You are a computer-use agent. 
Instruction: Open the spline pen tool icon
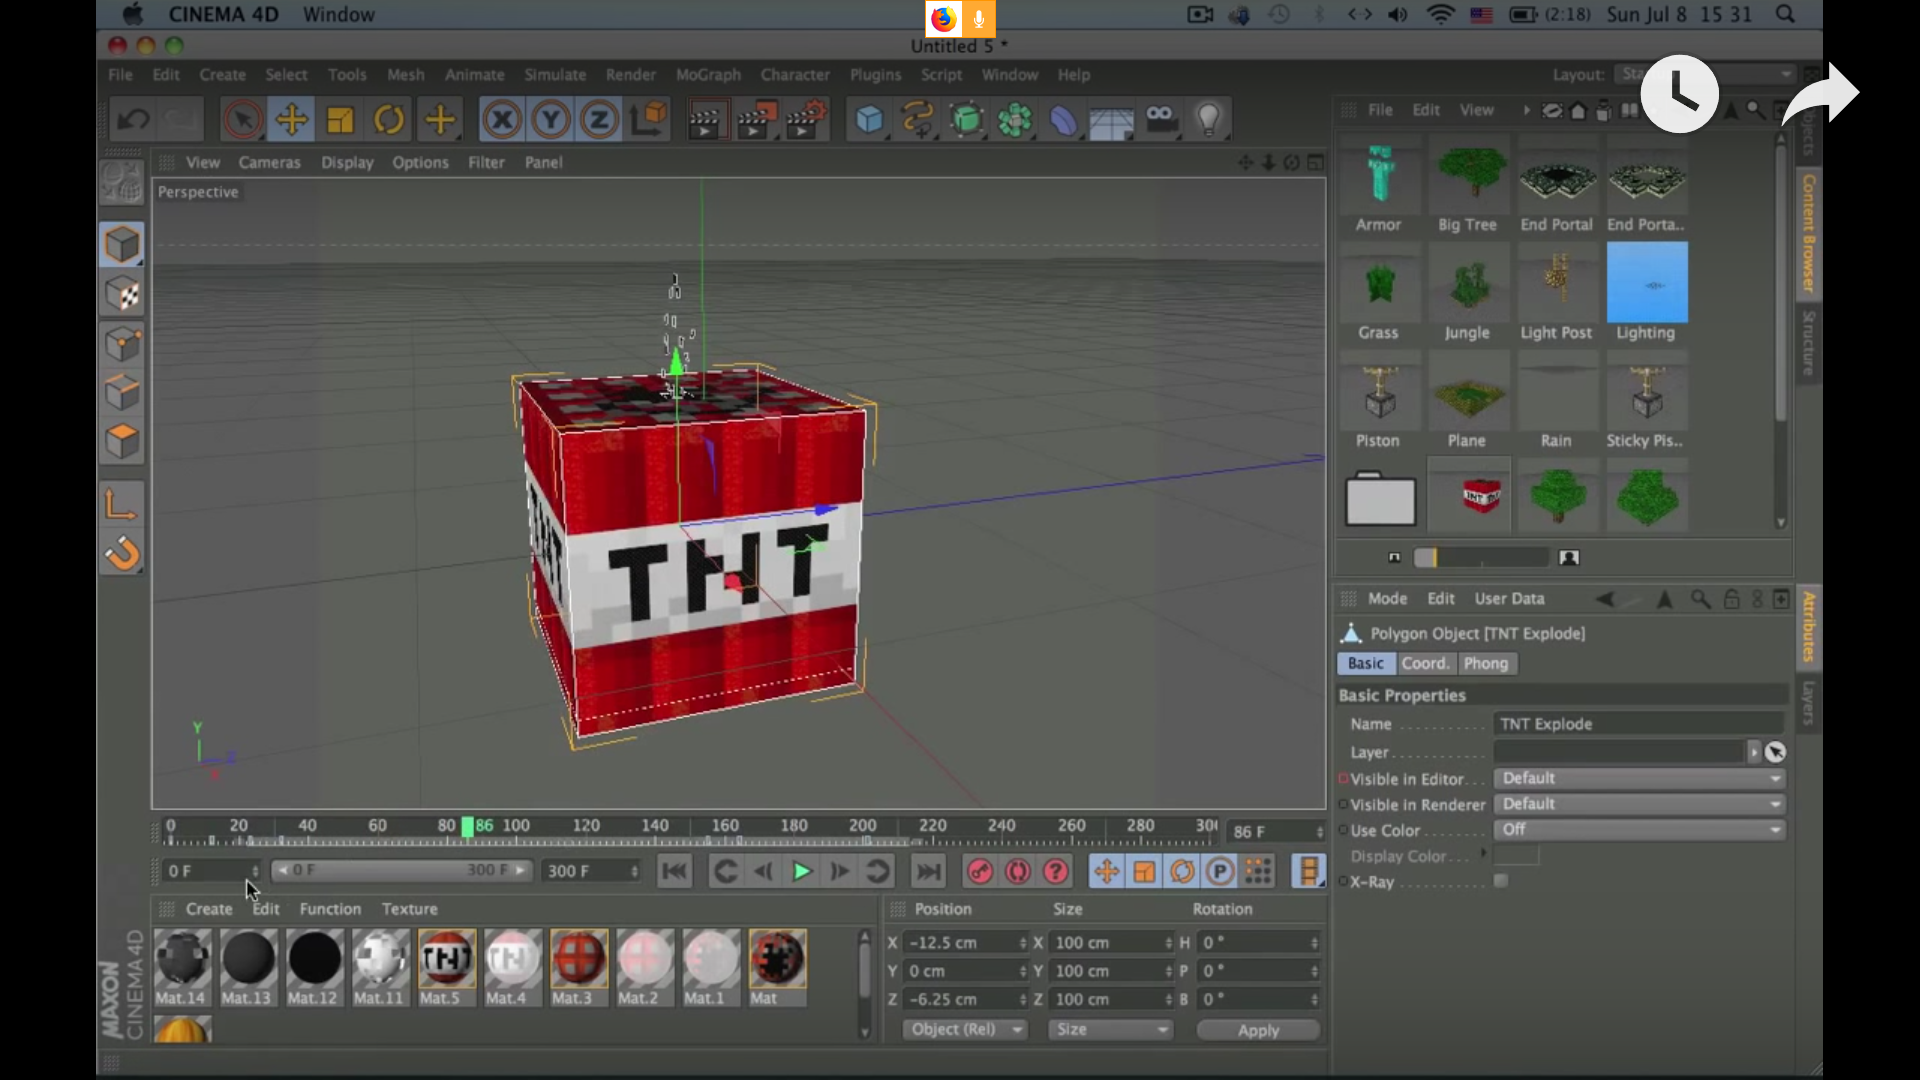918,120
